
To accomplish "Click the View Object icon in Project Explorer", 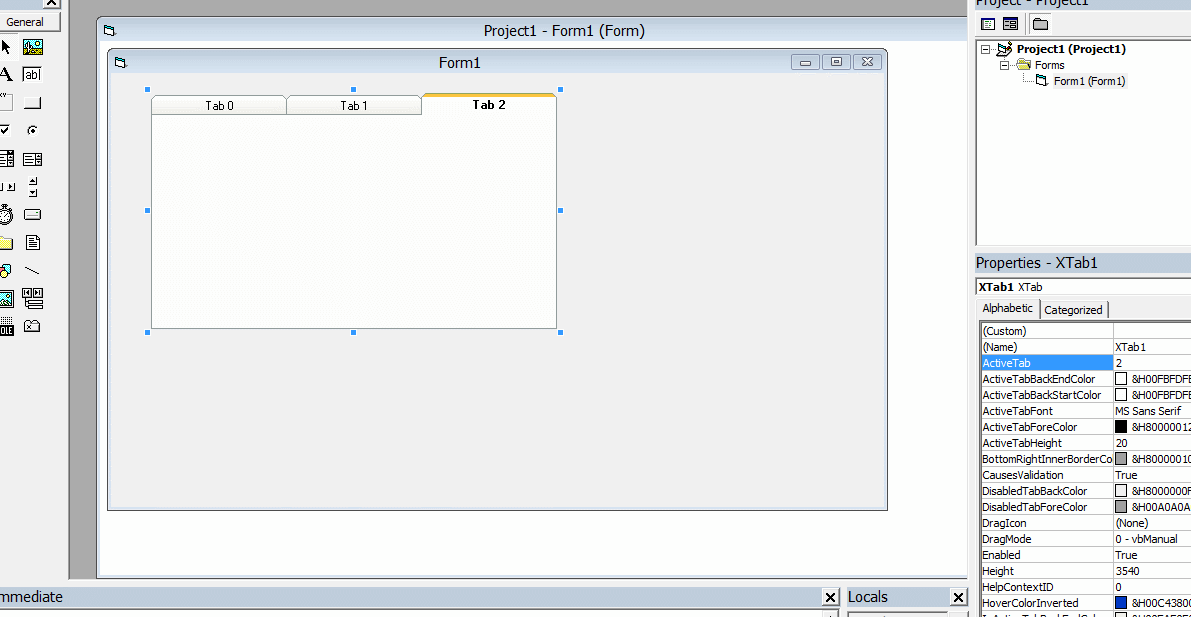I will (1011, 23).
